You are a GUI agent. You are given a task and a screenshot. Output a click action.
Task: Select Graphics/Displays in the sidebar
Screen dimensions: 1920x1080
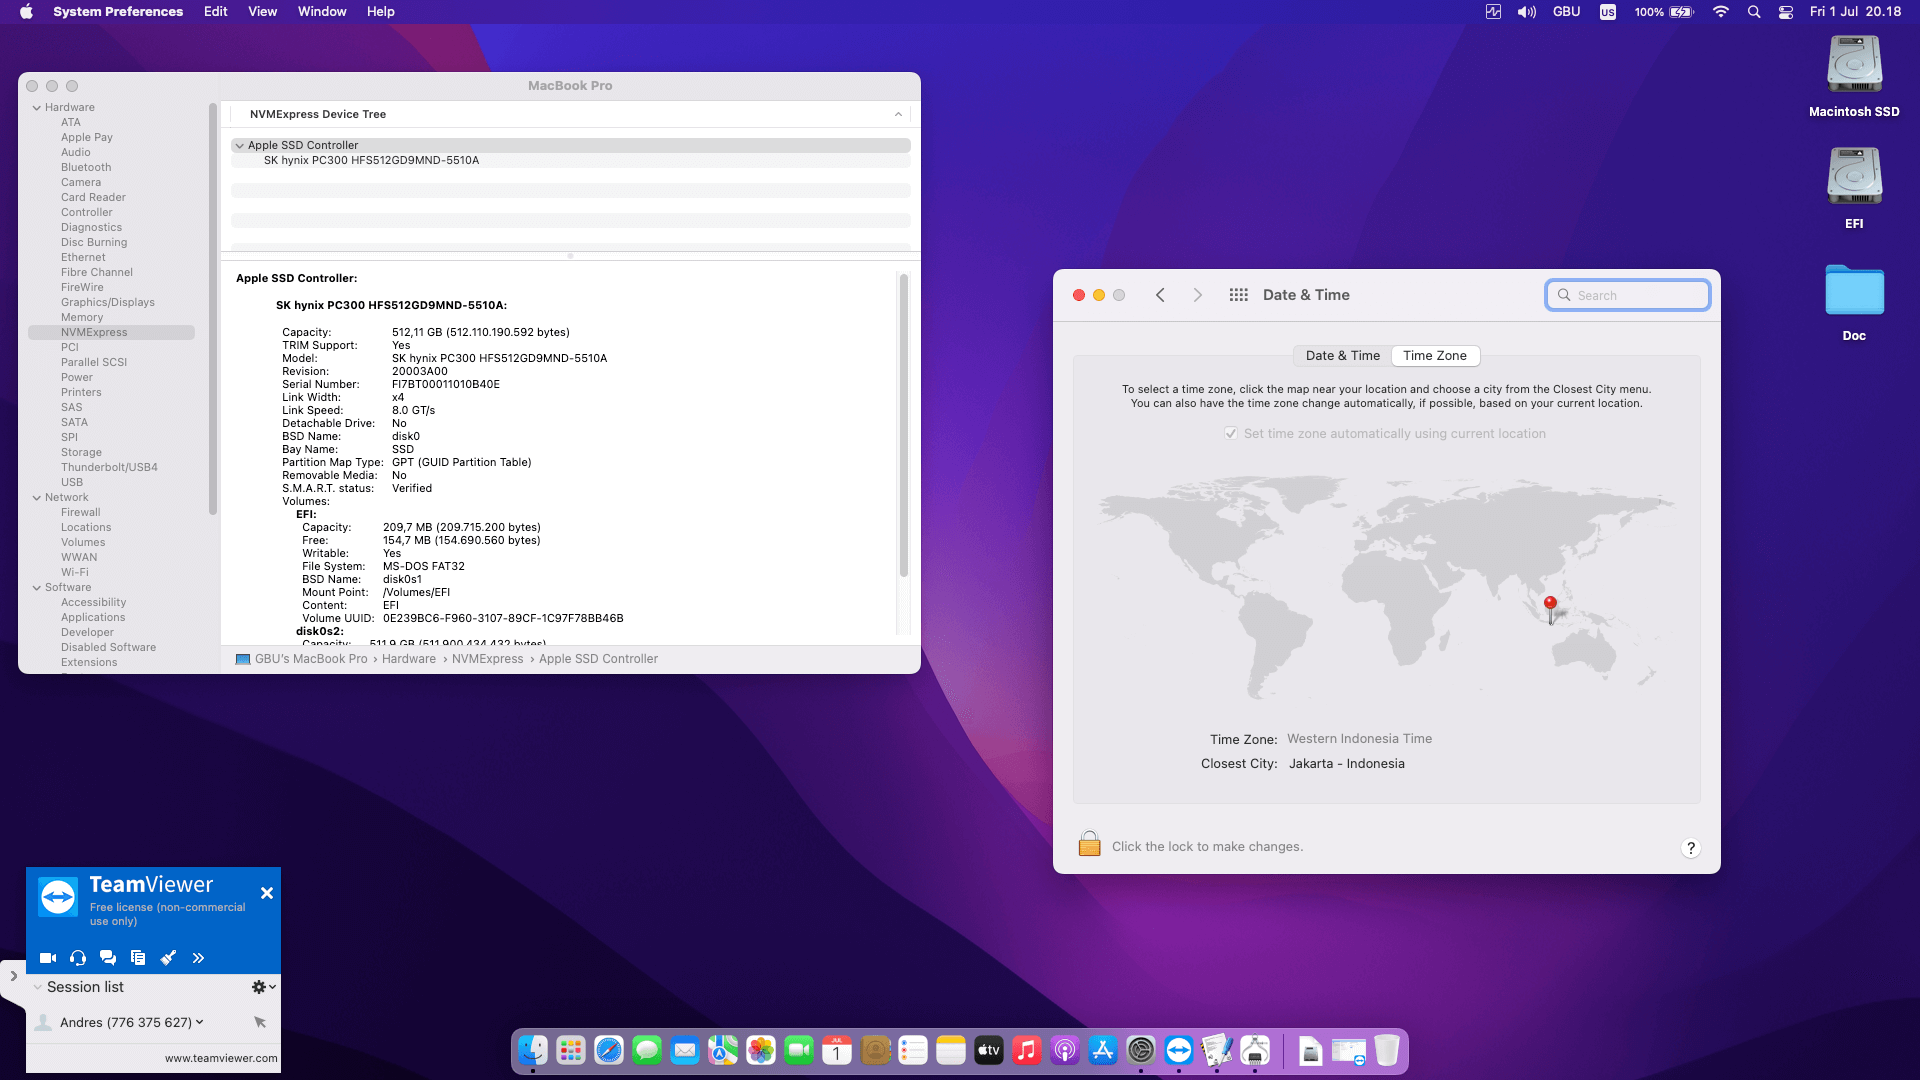point(108,302)
